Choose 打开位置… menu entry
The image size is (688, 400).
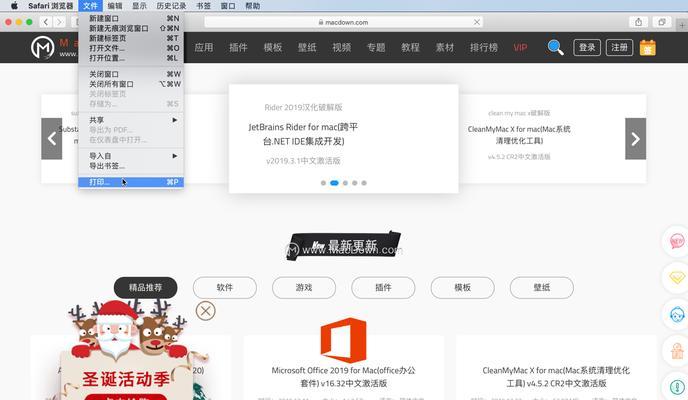131,58
